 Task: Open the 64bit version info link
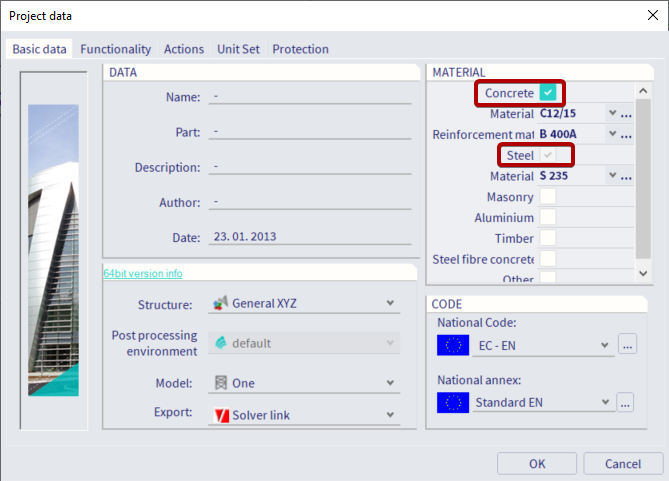143,273
